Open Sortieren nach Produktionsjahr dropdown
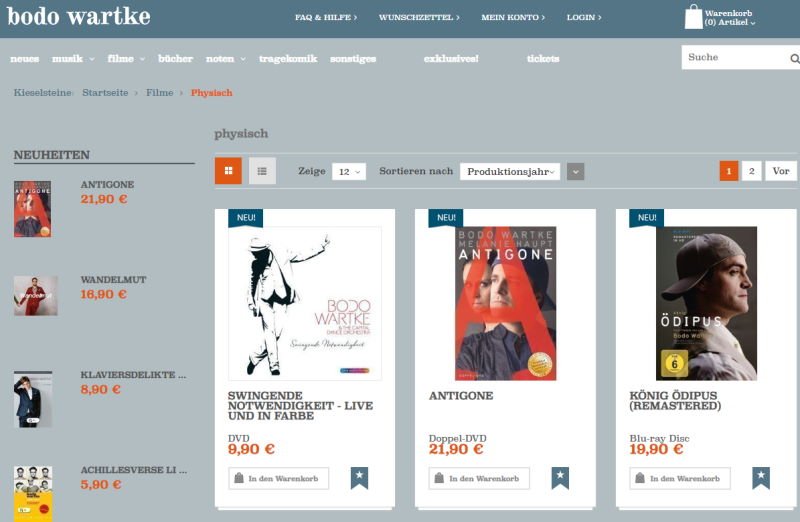The width and height of the screenshot is (800, 522). pyautogui.click(x=510, y=171)
